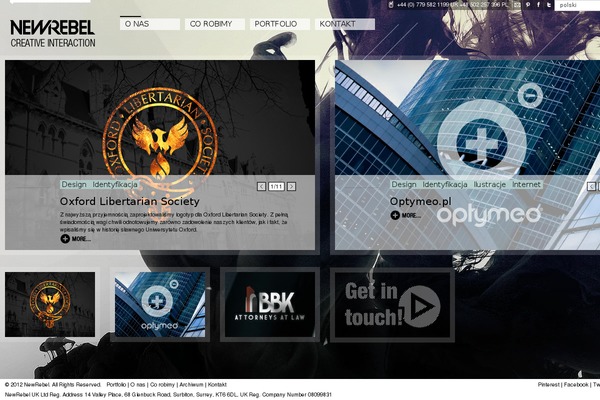Viewport: 600px width, 400px height.
Task: Open the polski language selector
Action: pyautogui.click(x=578, y=5)
